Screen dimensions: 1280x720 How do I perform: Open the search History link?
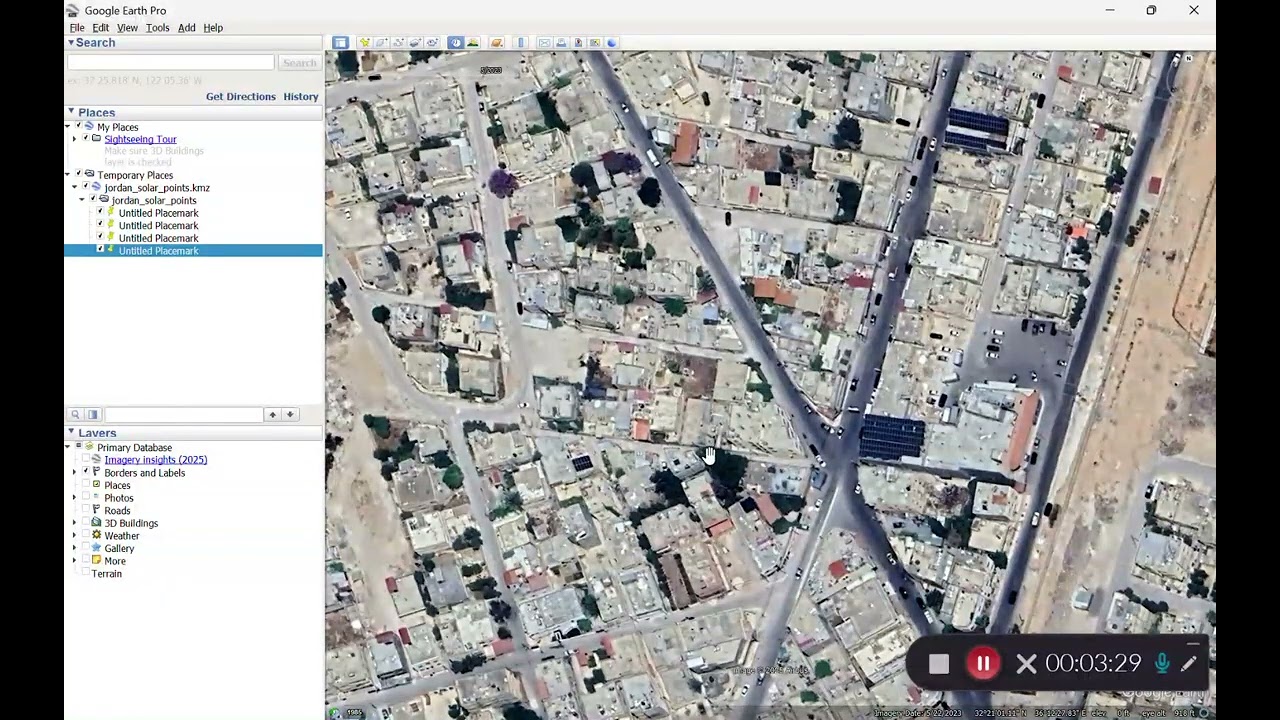pos(301,97)
